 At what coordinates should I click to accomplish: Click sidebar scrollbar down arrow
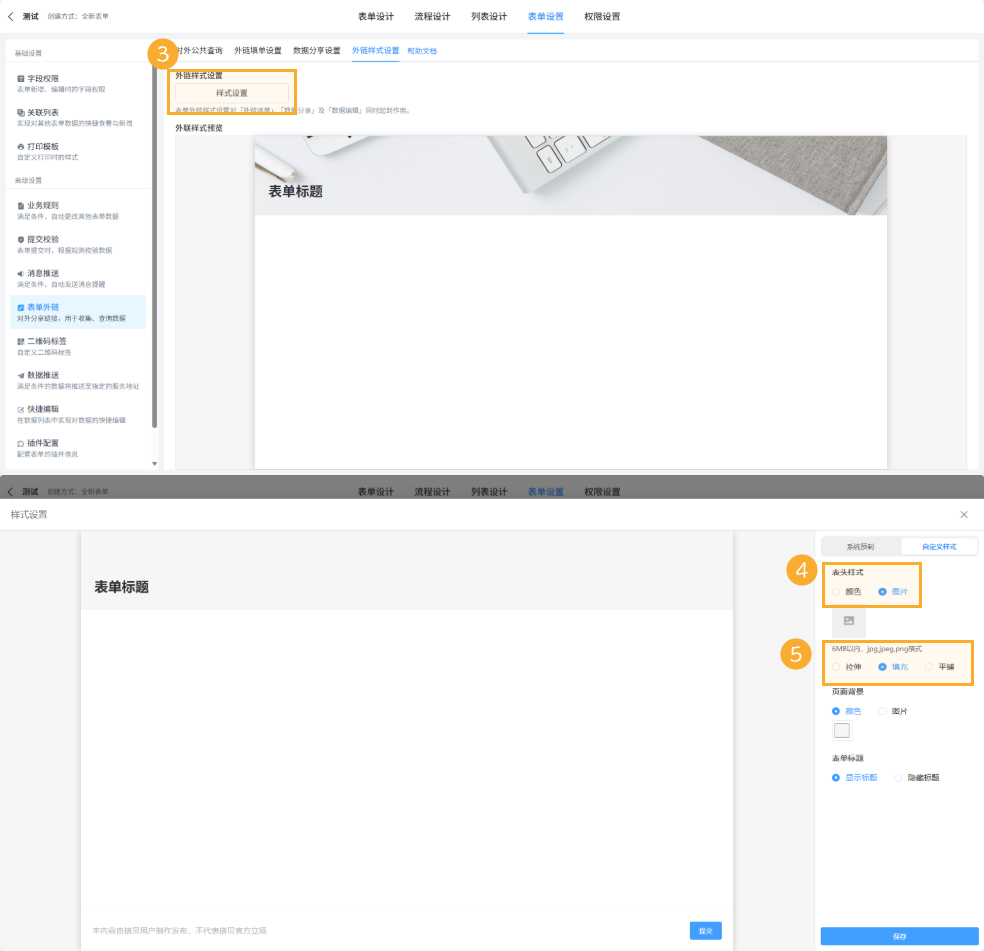(x=154, y=463)
